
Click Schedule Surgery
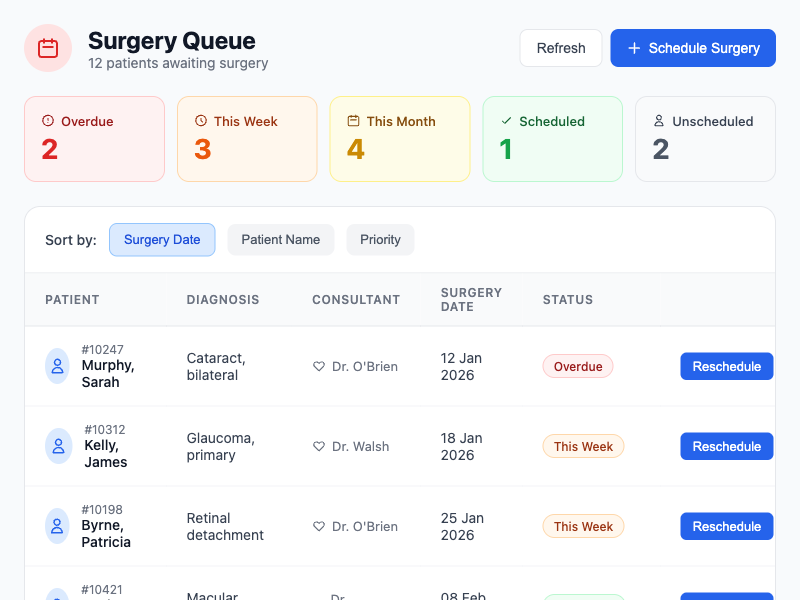point(693,47)
